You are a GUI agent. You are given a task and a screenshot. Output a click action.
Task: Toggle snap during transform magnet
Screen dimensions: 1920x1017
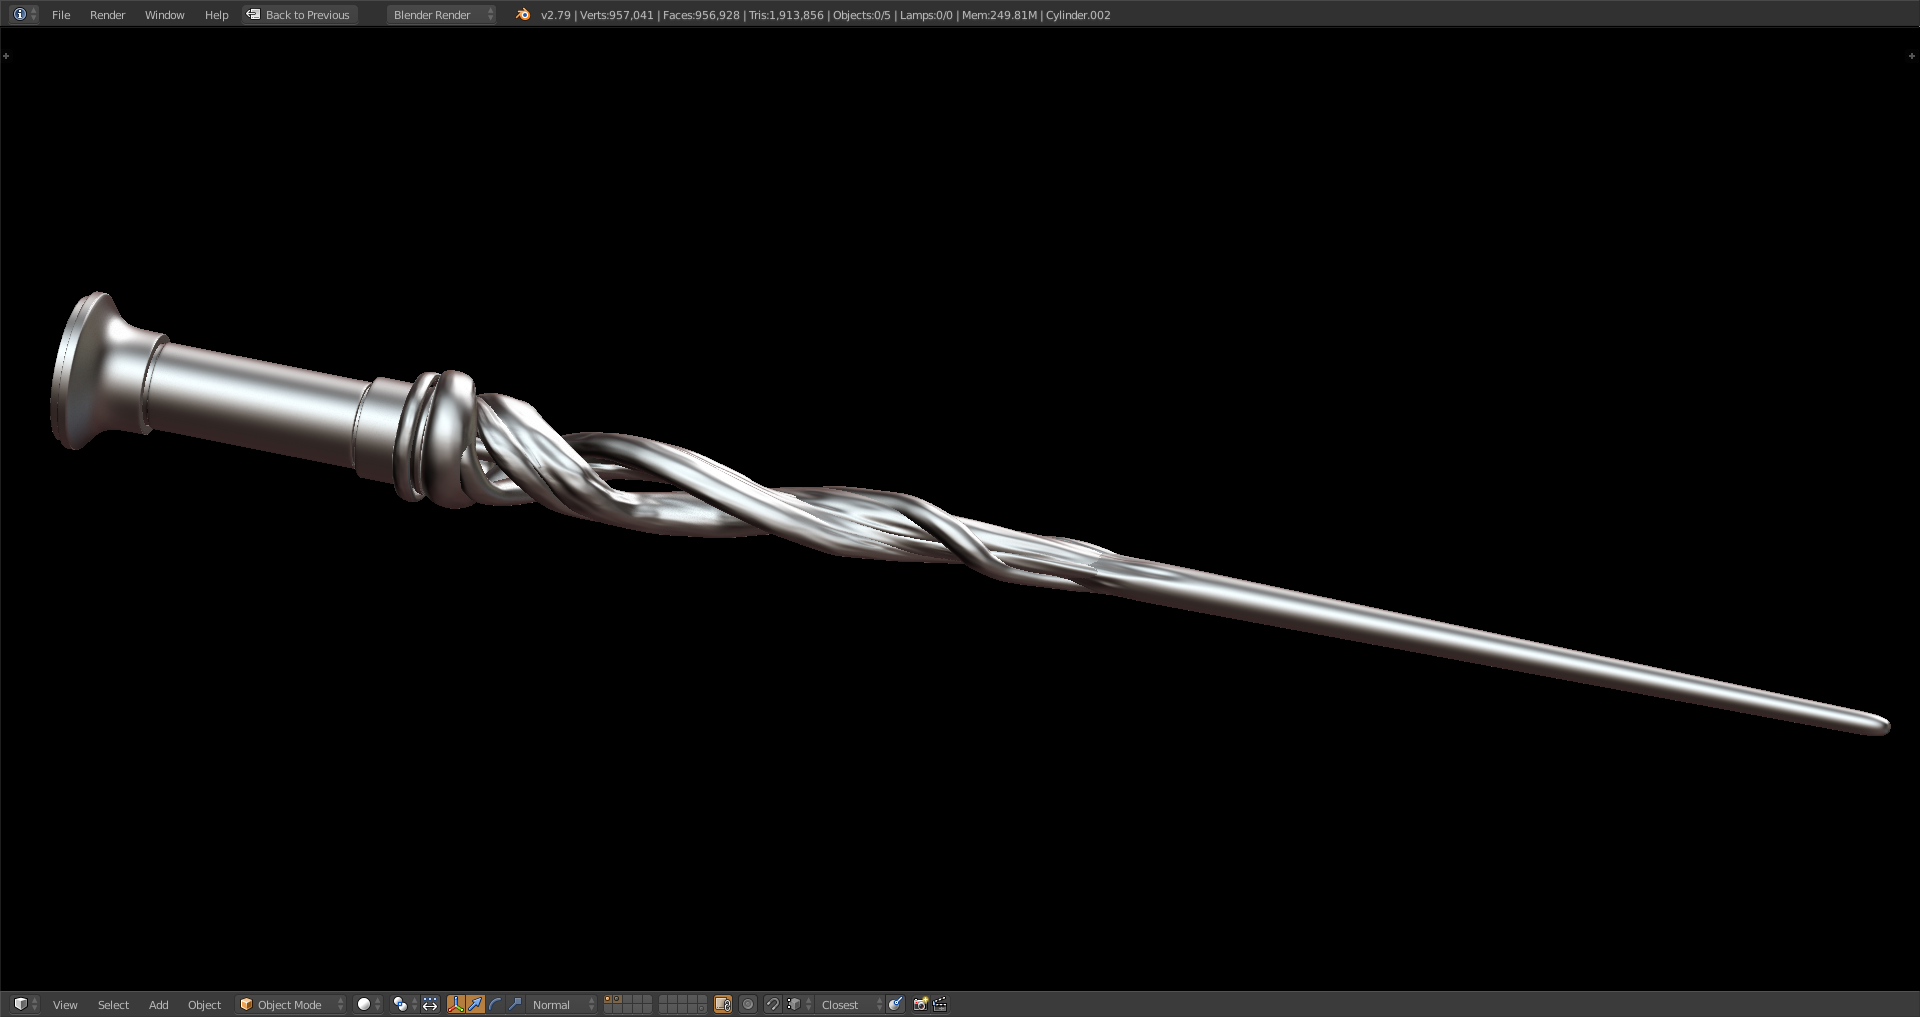click(772, 1004)
